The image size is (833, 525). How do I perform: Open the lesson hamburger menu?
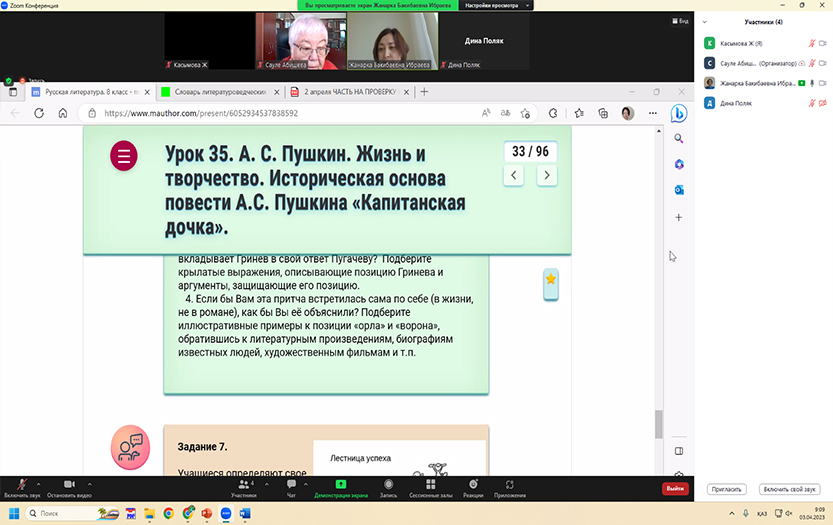pos(124,155)
